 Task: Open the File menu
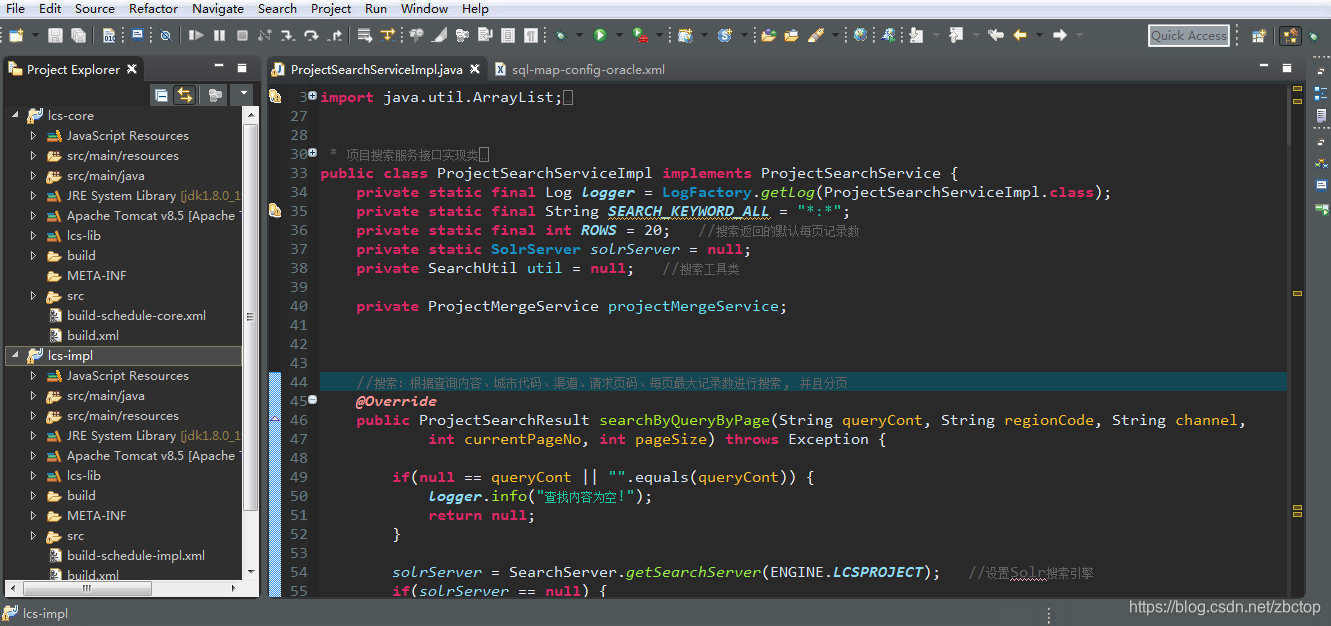coord(16,8)
